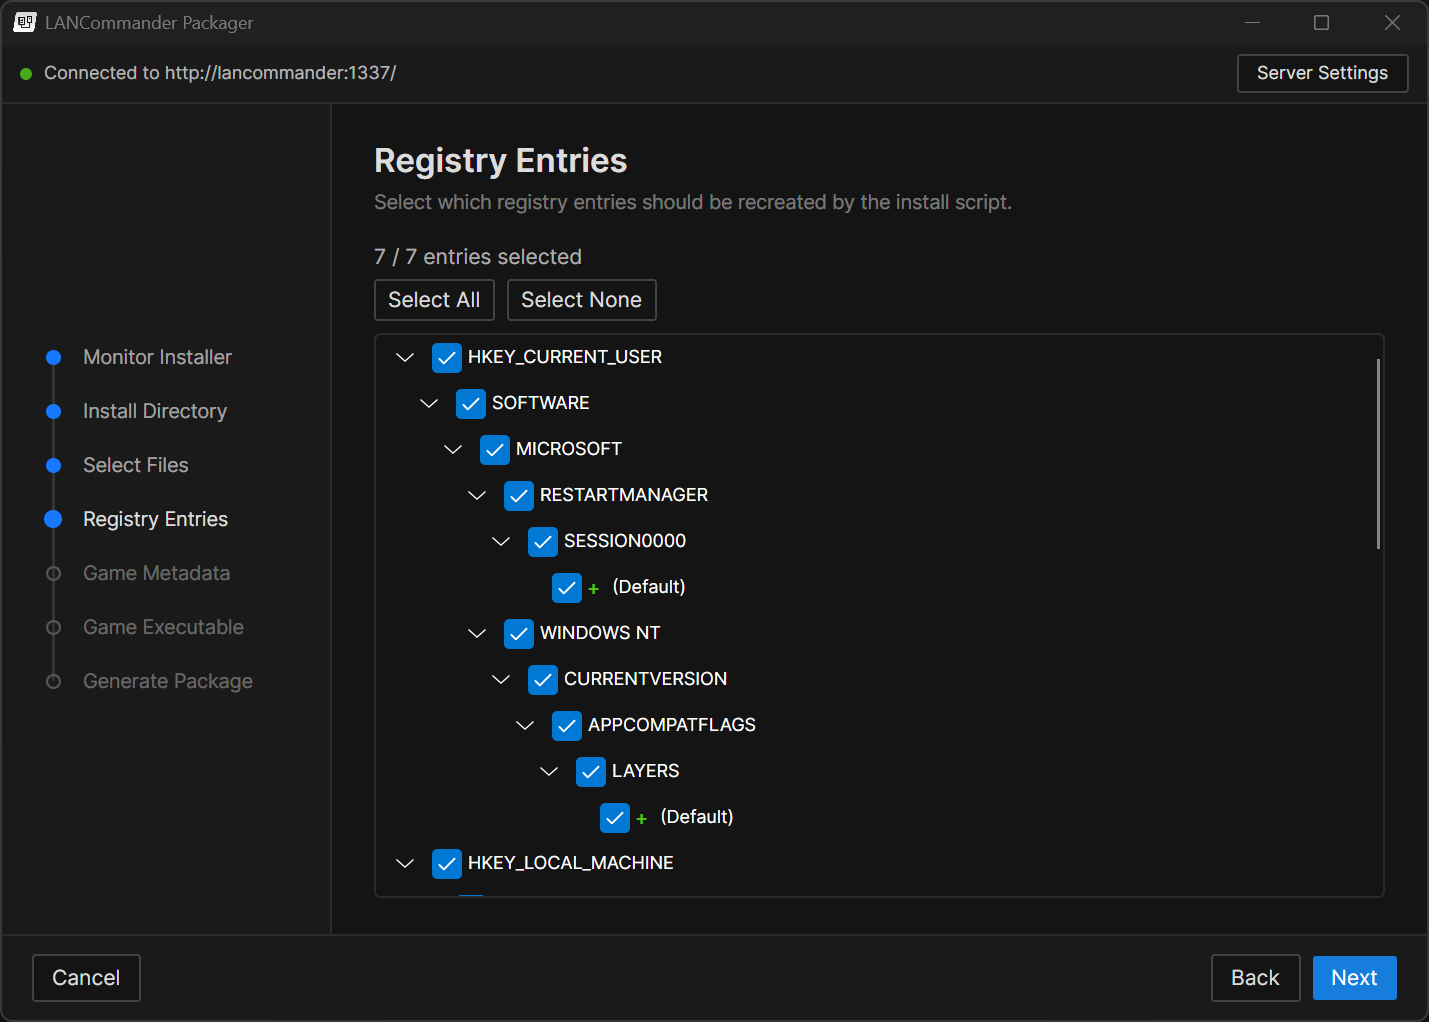Select the HKEY_CURRENT_USER label
This screenshot has height=1022, width=1429.
tap(565, 358)
